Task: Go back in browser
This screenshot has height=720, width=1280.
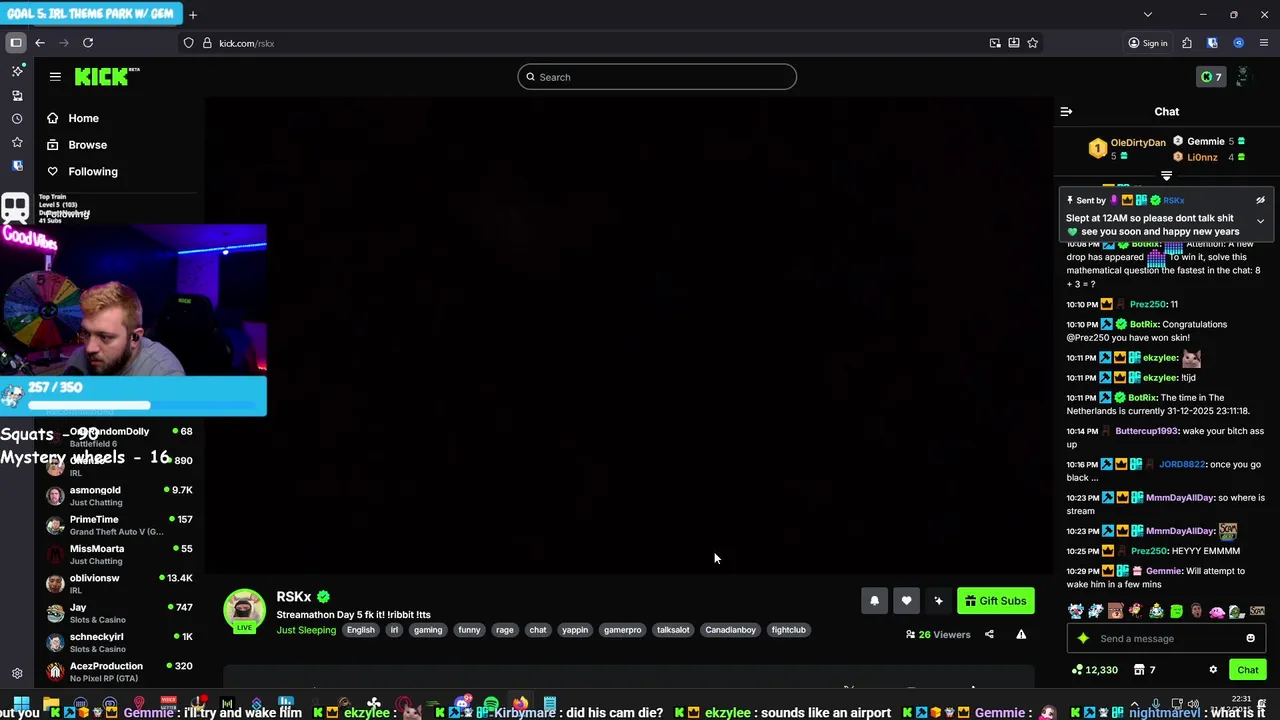Action: [39, 43]
